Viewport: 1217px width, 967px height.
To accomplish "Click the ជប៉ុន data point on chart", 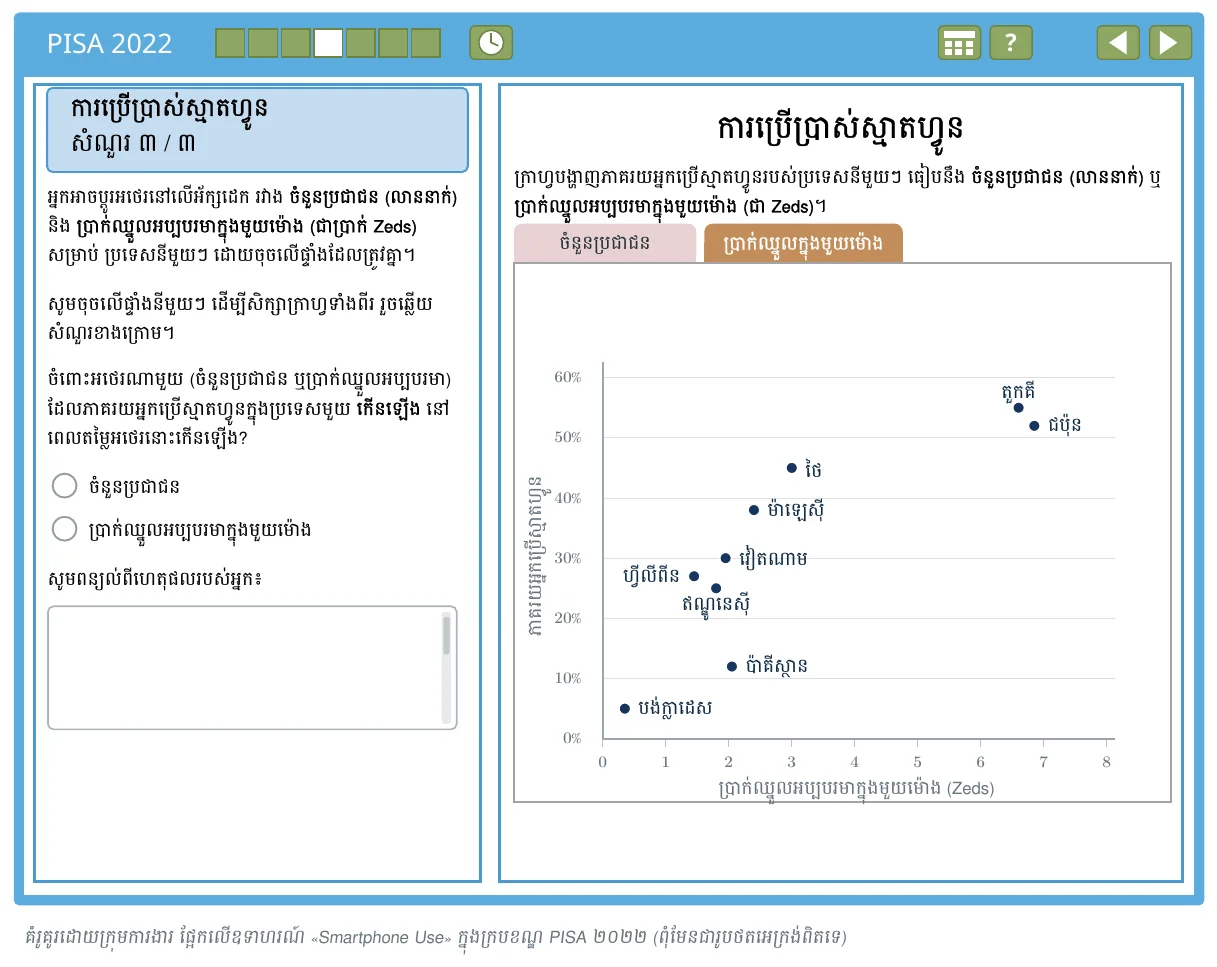I will coord(1034,425).
